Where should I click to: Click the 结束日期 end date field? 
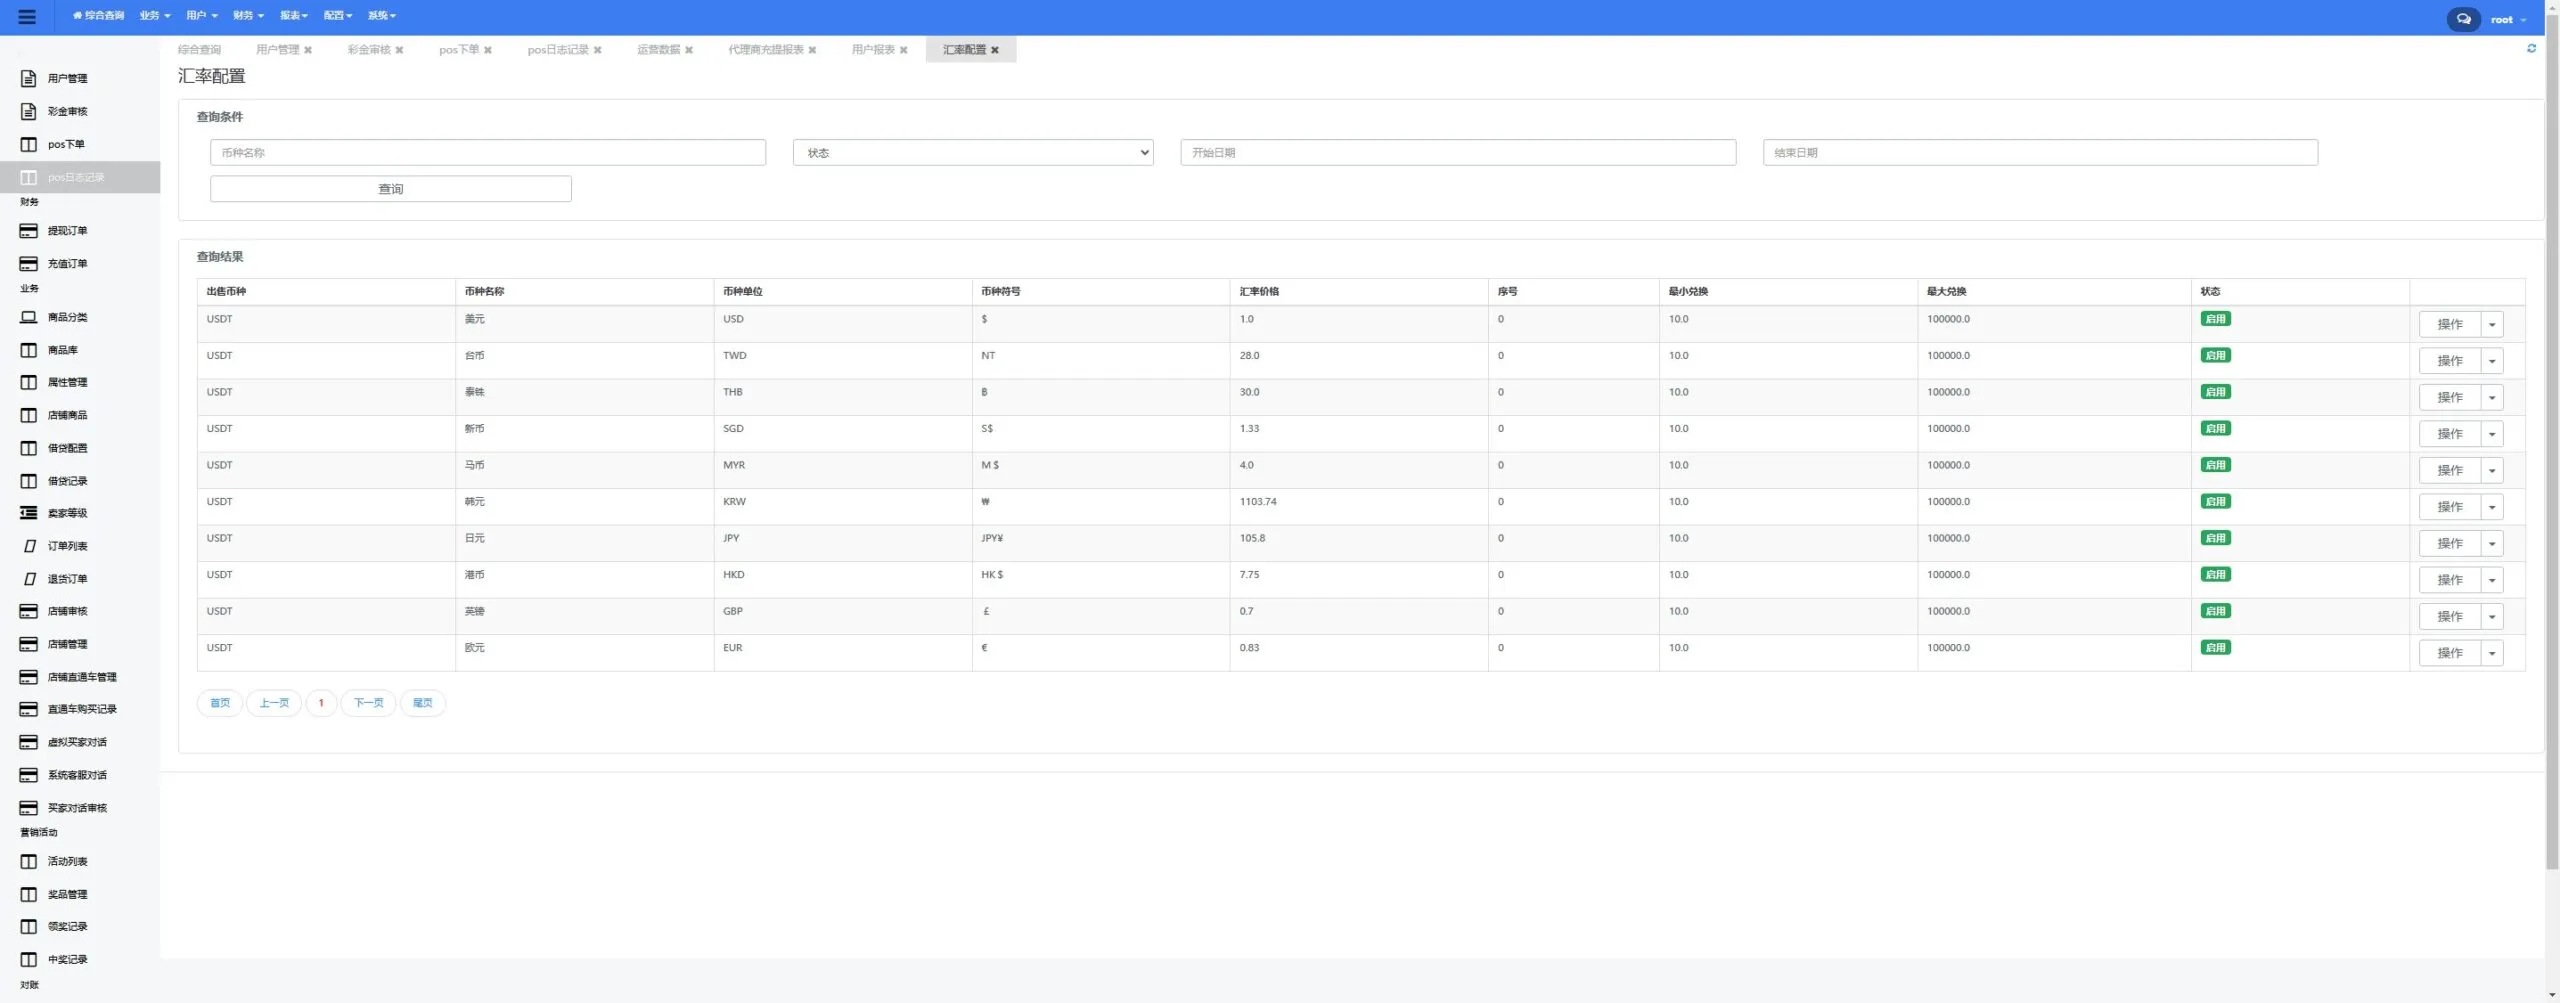point(2040,152)
